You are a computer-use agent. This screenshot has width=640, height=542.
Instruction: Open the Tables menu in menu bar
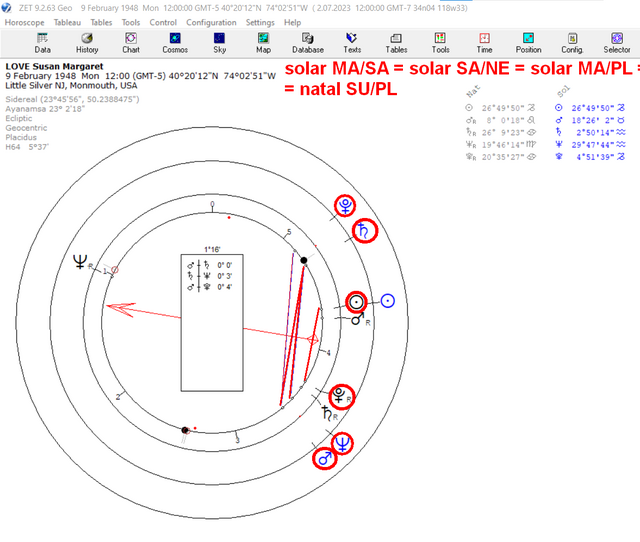(101, 22)
